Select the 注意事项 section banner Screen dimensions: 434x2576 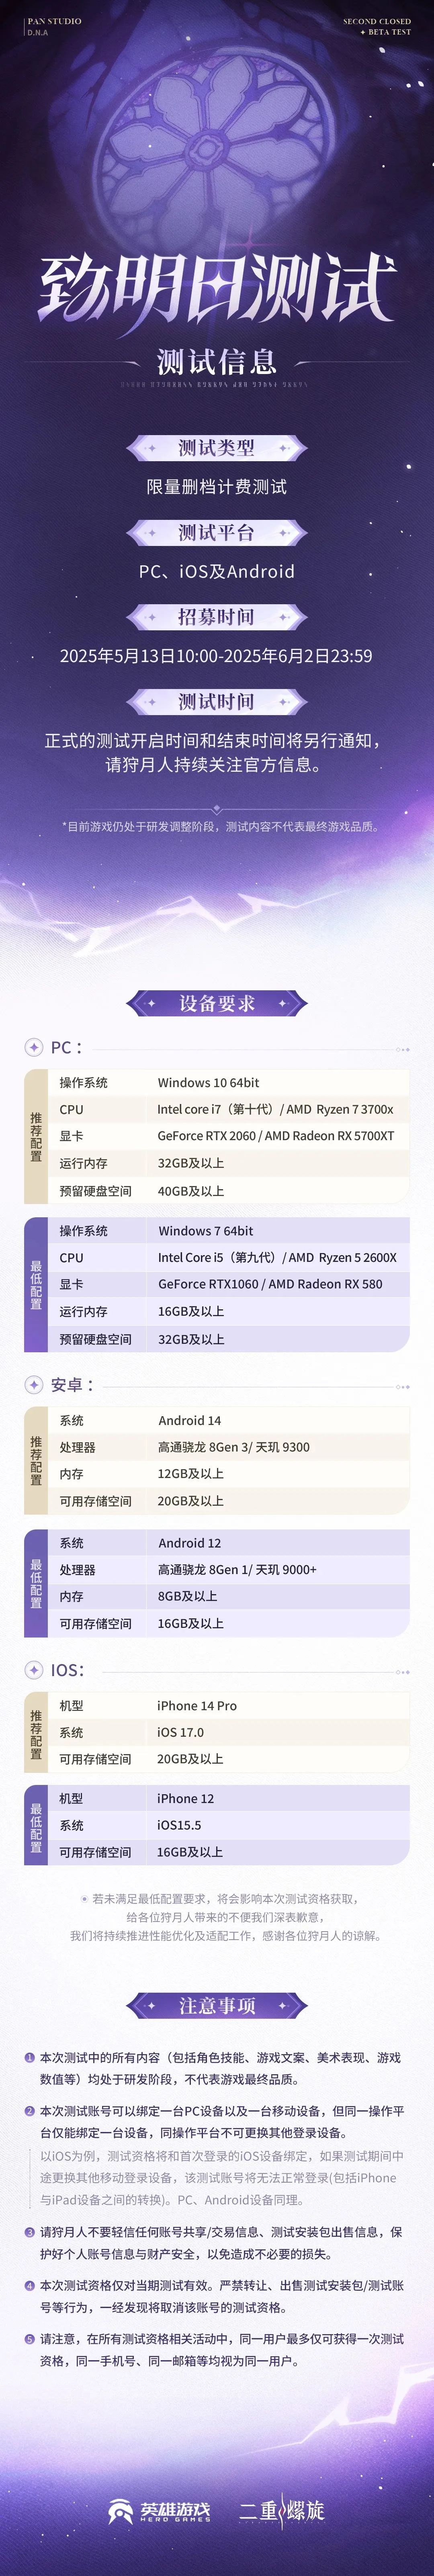217,2005
